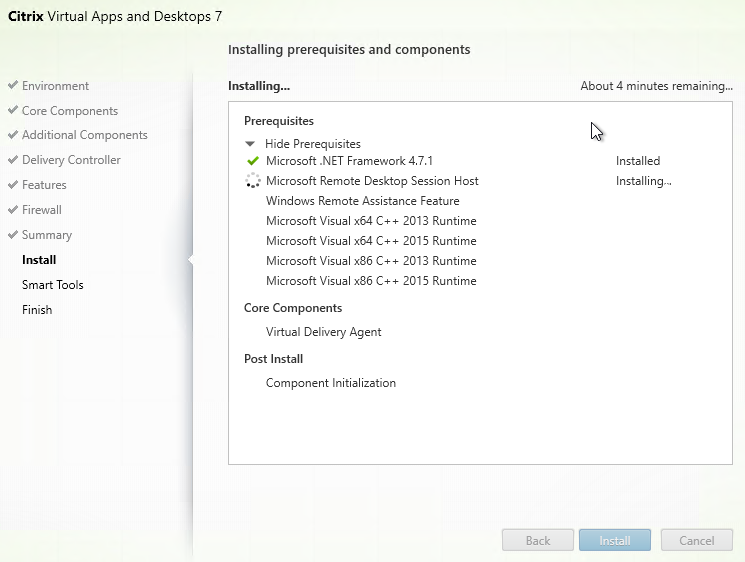The image size is (745, 562).
Task: Click the checkmark icon beside Firewall step
Action: point(13,210)
